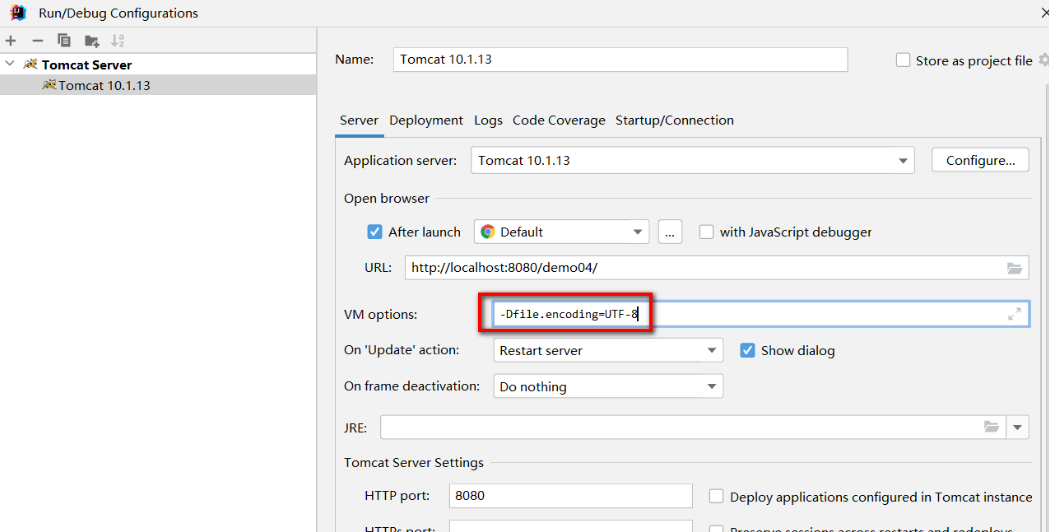Screen dimensions: 1049x532
Task: Select the Tomcat Server group
Action: tap(86, 65)
